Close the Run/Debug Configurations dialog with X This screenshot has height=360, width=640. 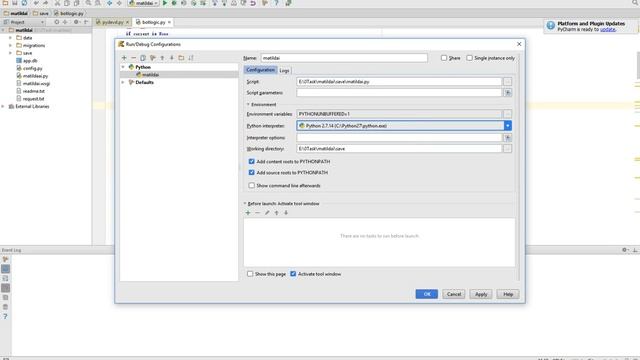519,44
